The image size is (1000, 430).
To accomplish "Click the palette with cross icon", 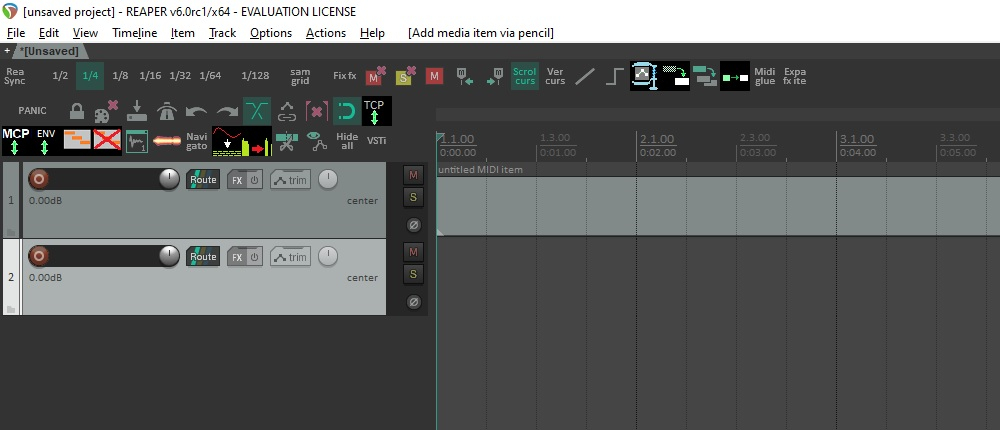I will tap(106, 111).
